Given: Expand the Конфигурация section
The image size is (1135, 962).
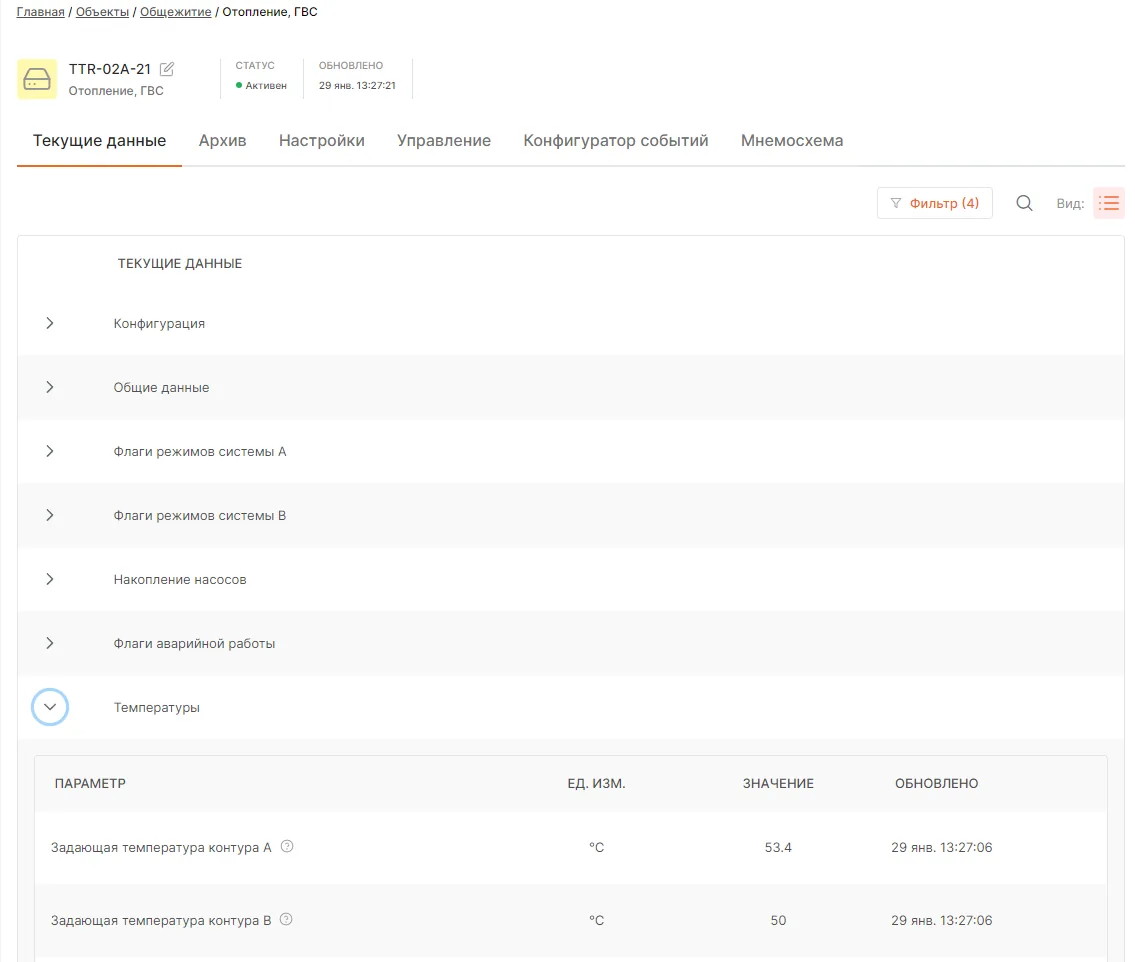Looking at the screenshot, I should 50,323.
